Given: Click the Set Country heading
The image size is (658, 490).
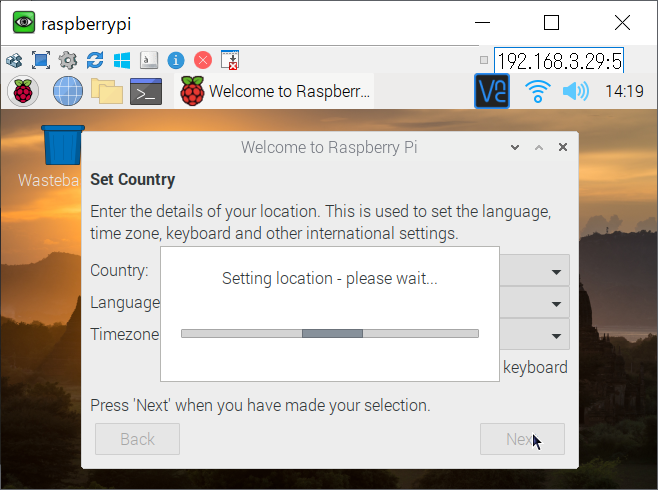Looking at the screenshot, I should point(133,180).
